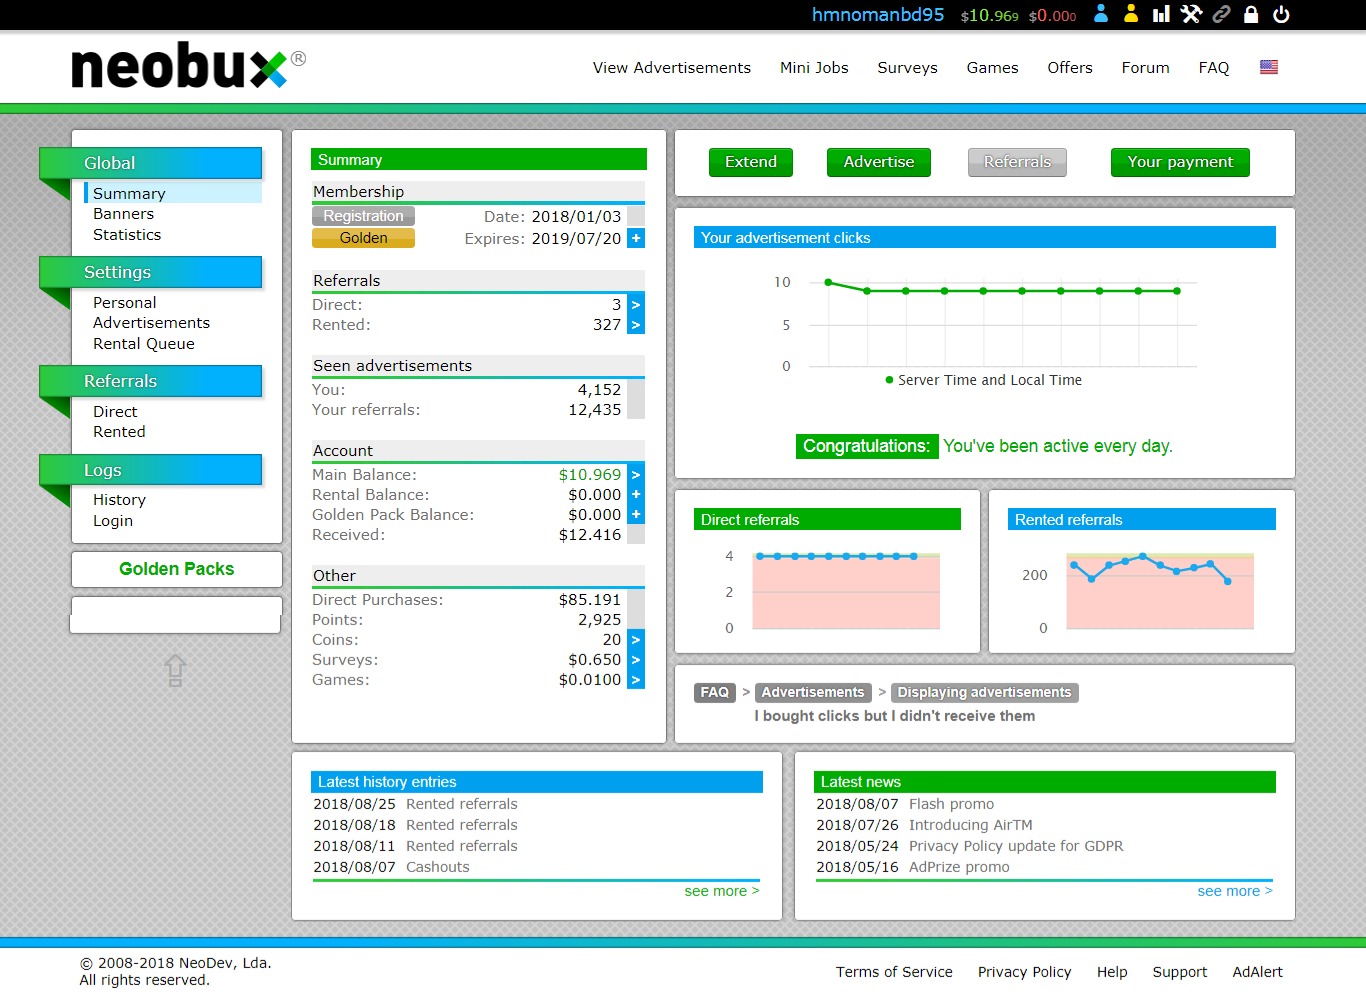Click the empty box below Golden Packs
1366x996 pixels.
pyautogui.click(x=176, y=615)
